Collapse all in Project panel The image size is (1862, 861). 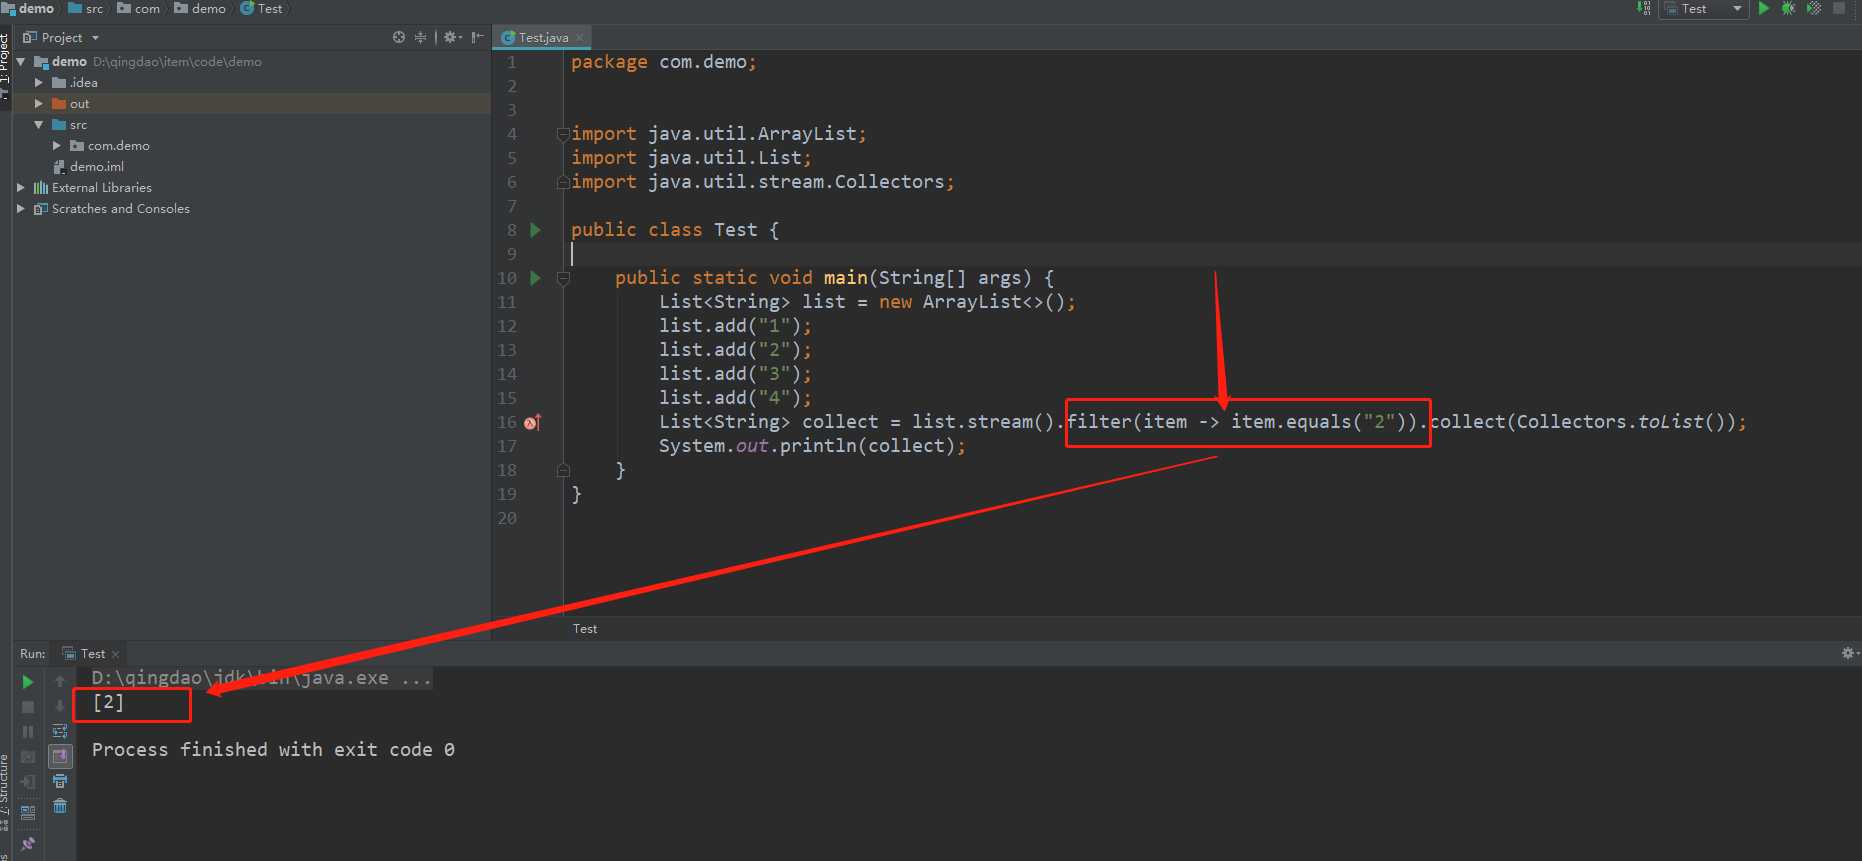coord(420,37)
